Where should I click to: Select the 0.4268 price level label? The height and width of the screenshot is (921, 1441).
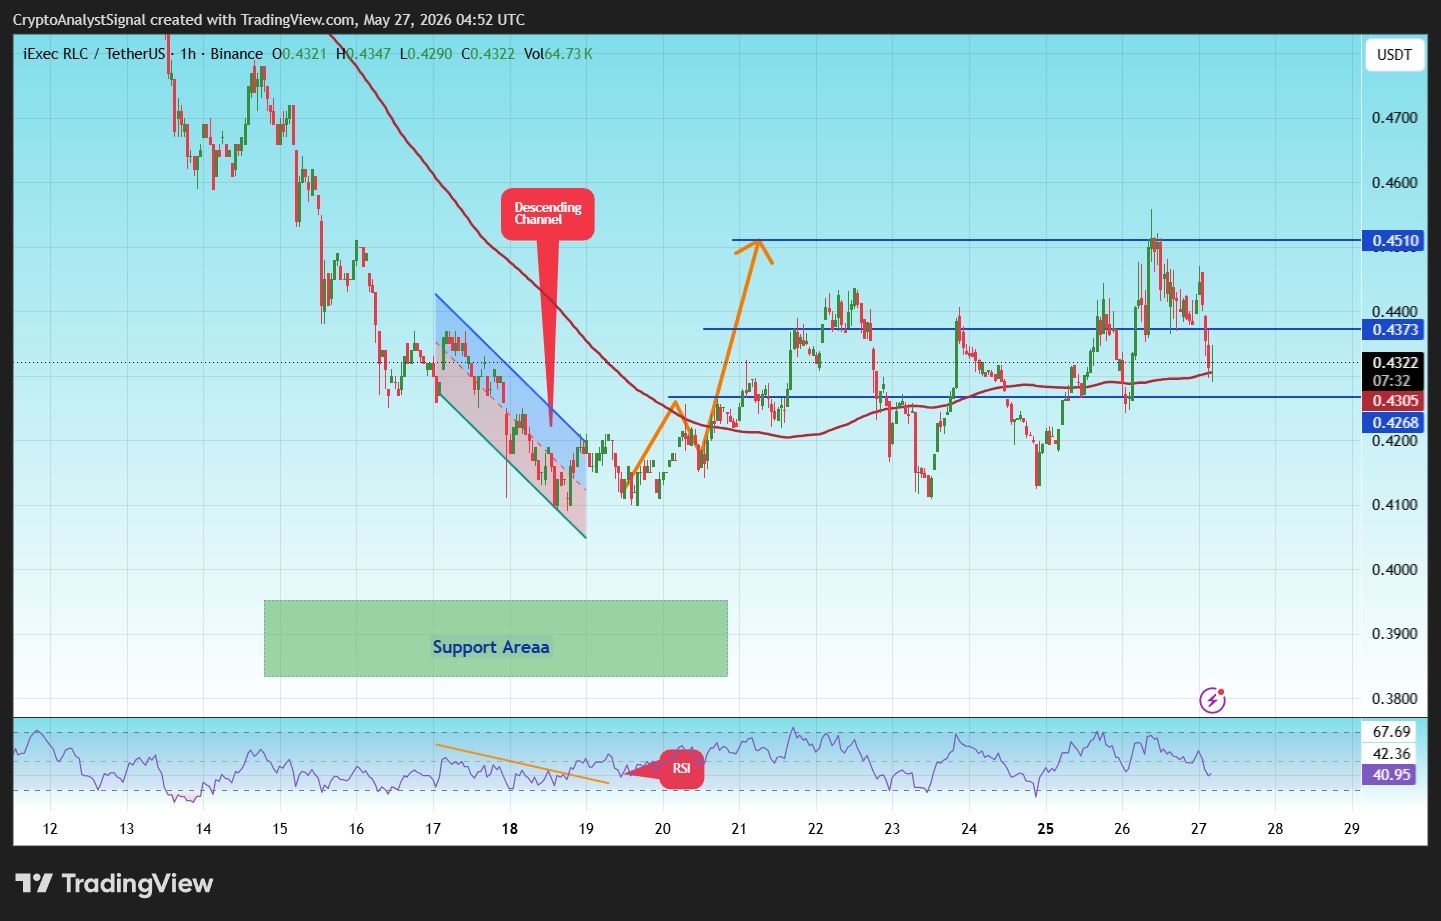[1395, 423]
